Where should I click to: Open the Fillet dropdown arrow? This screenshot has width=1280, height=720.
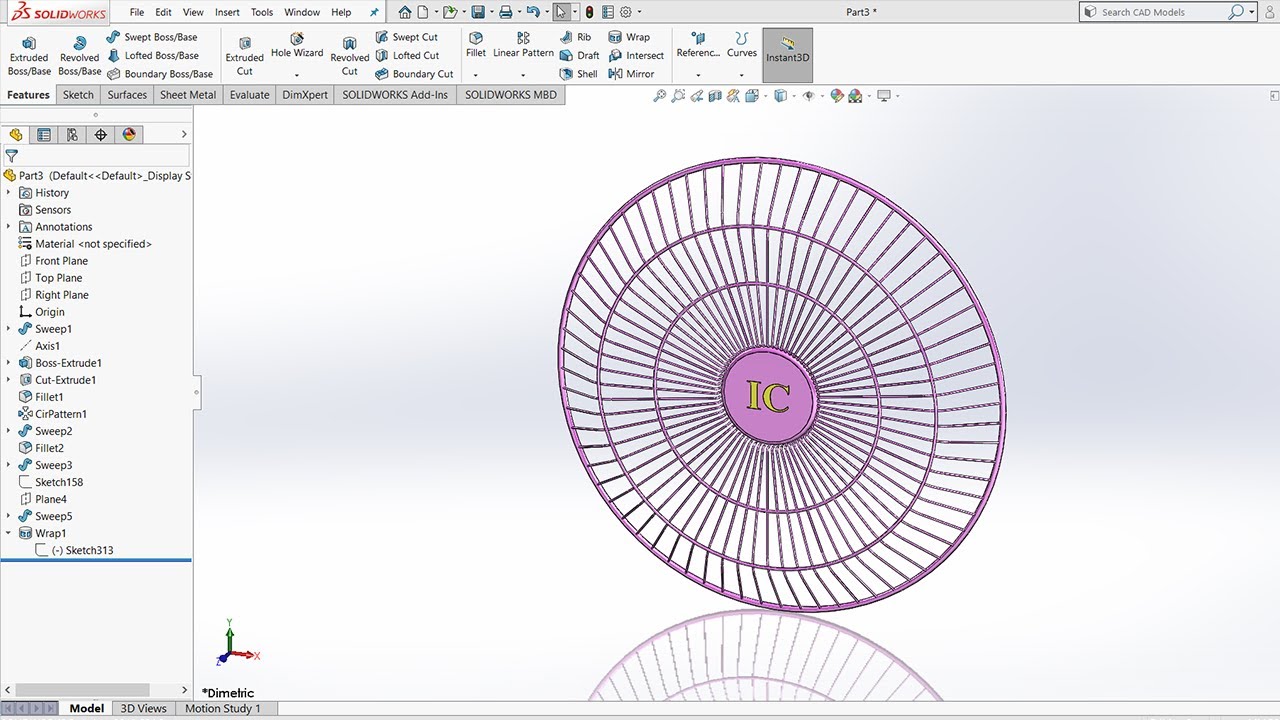coord(476,75)
